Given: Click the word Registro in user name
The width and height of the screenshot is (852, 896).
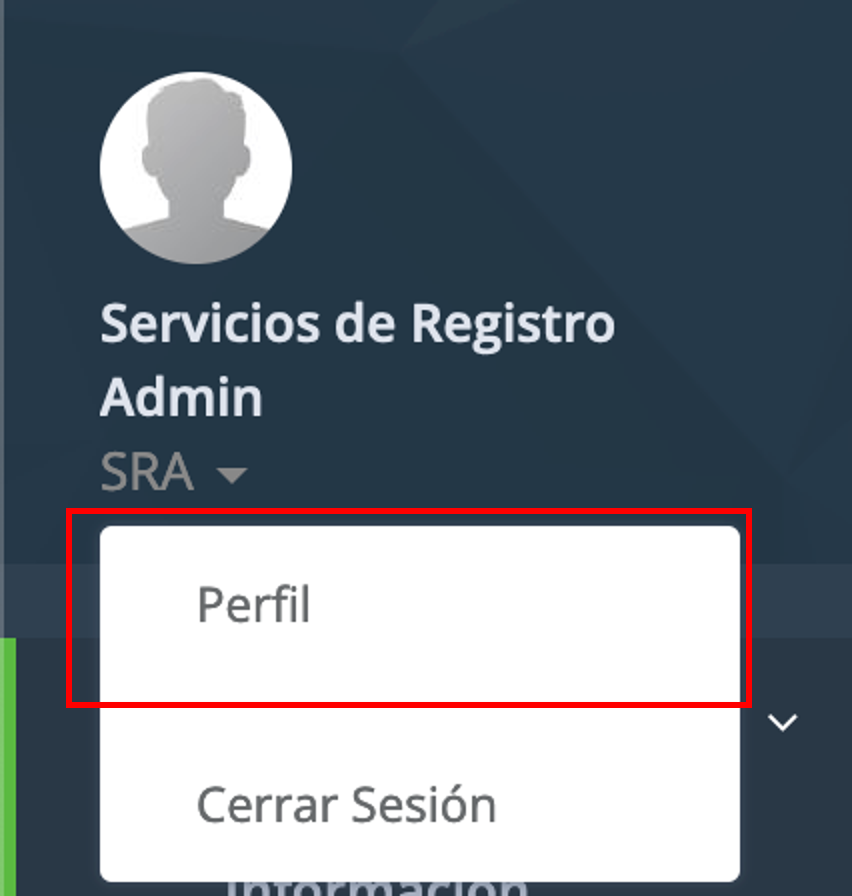Looking at the screenshot, I should [512, 325].
